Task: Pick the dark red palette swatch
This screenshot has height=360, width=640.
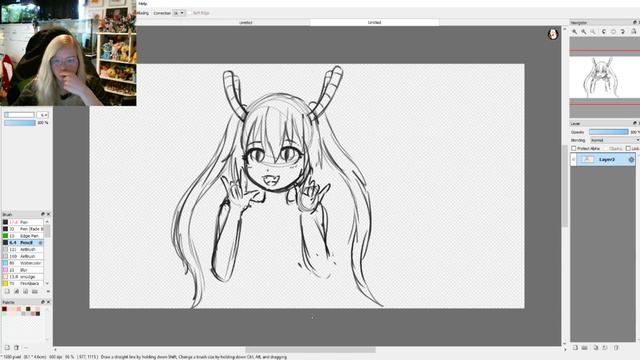Action: click(x=4, y=309)
